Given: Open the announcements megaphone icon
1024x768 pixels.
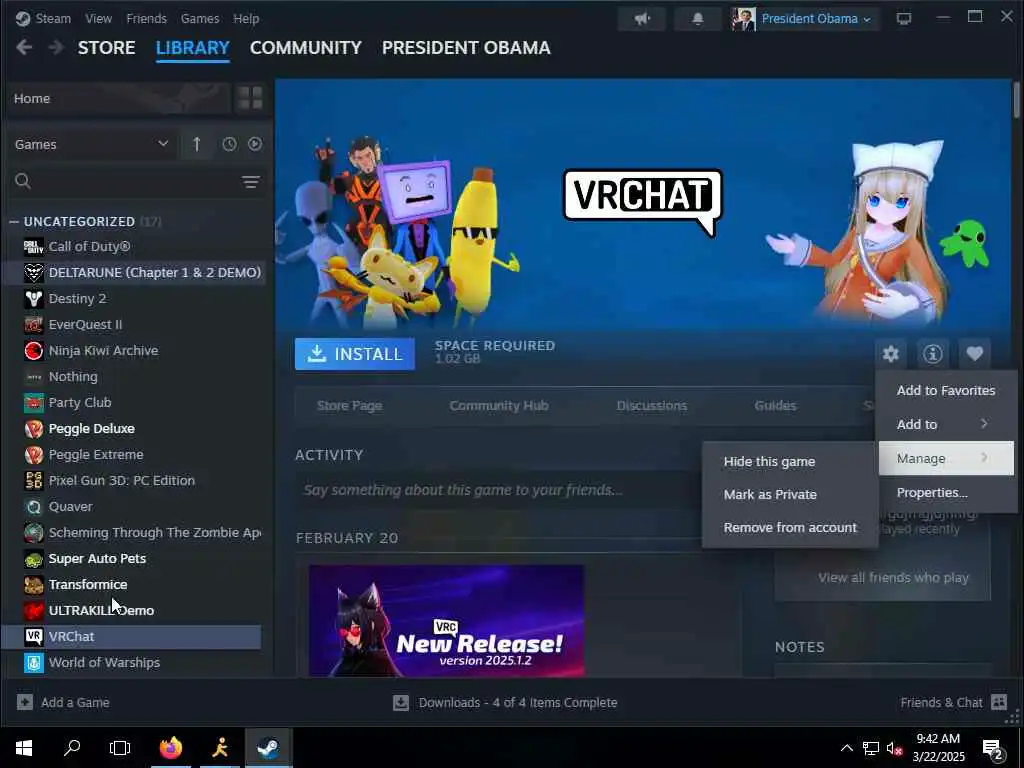Looking at the screenshot, I should (x=643, y=19).
